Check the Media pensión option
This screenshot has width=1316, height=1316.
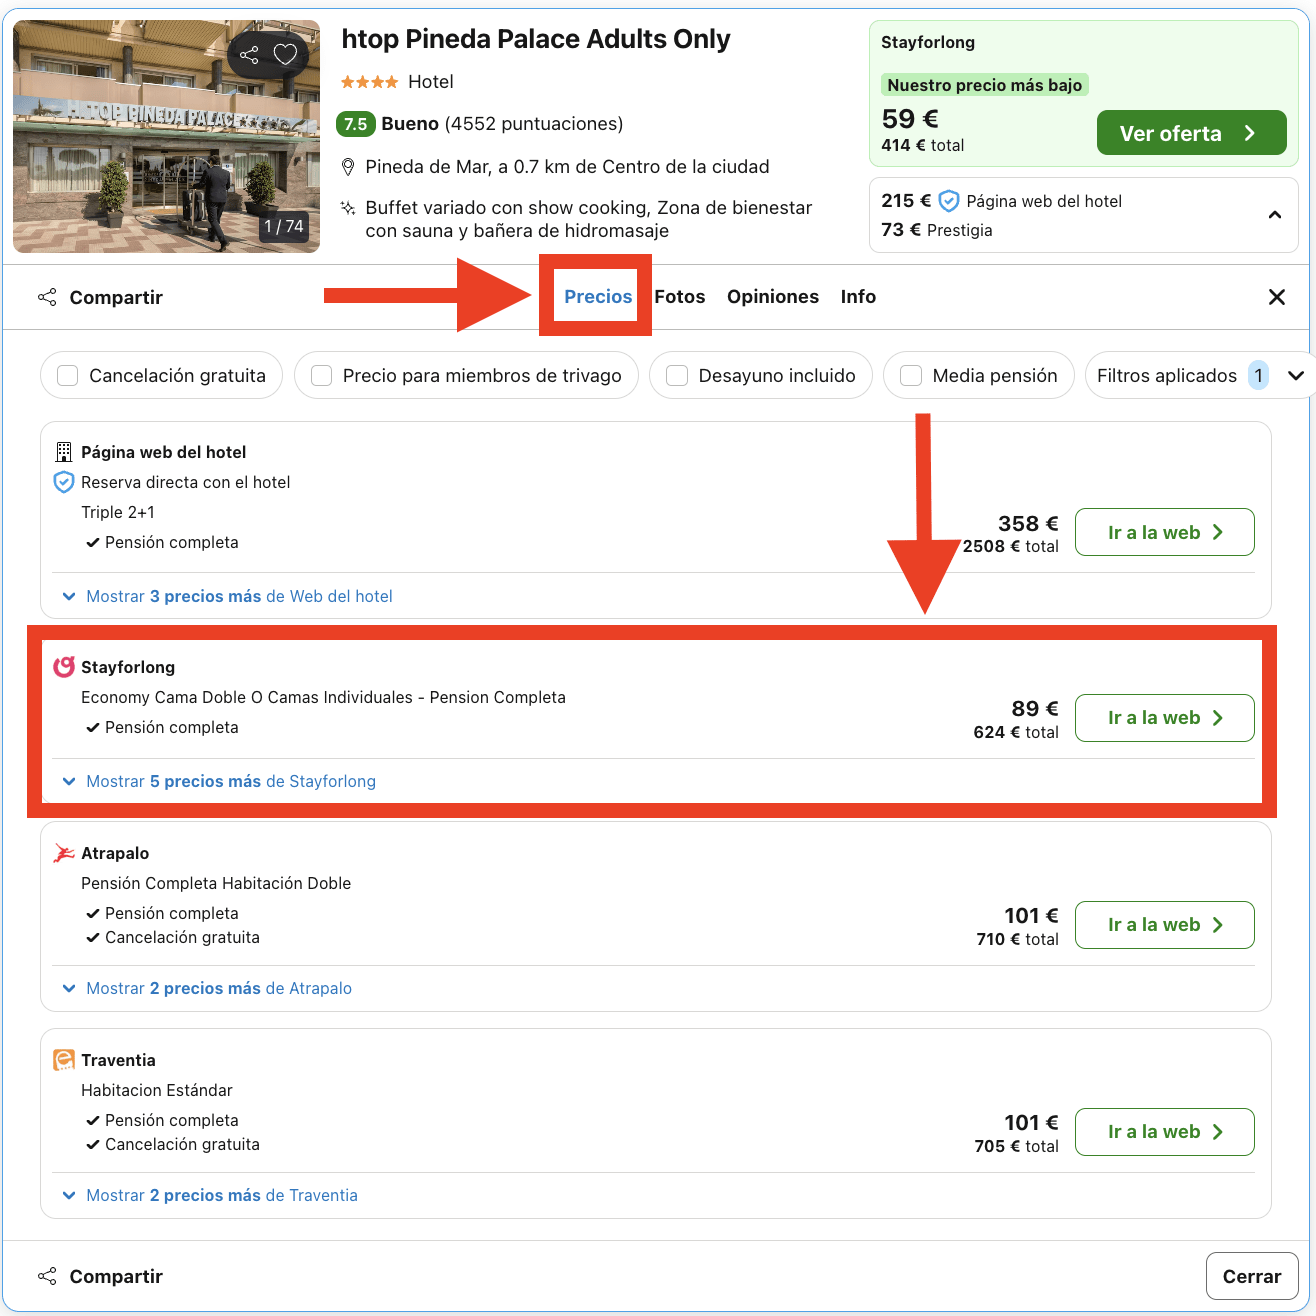pyautogui.click(x=911, y=376)
